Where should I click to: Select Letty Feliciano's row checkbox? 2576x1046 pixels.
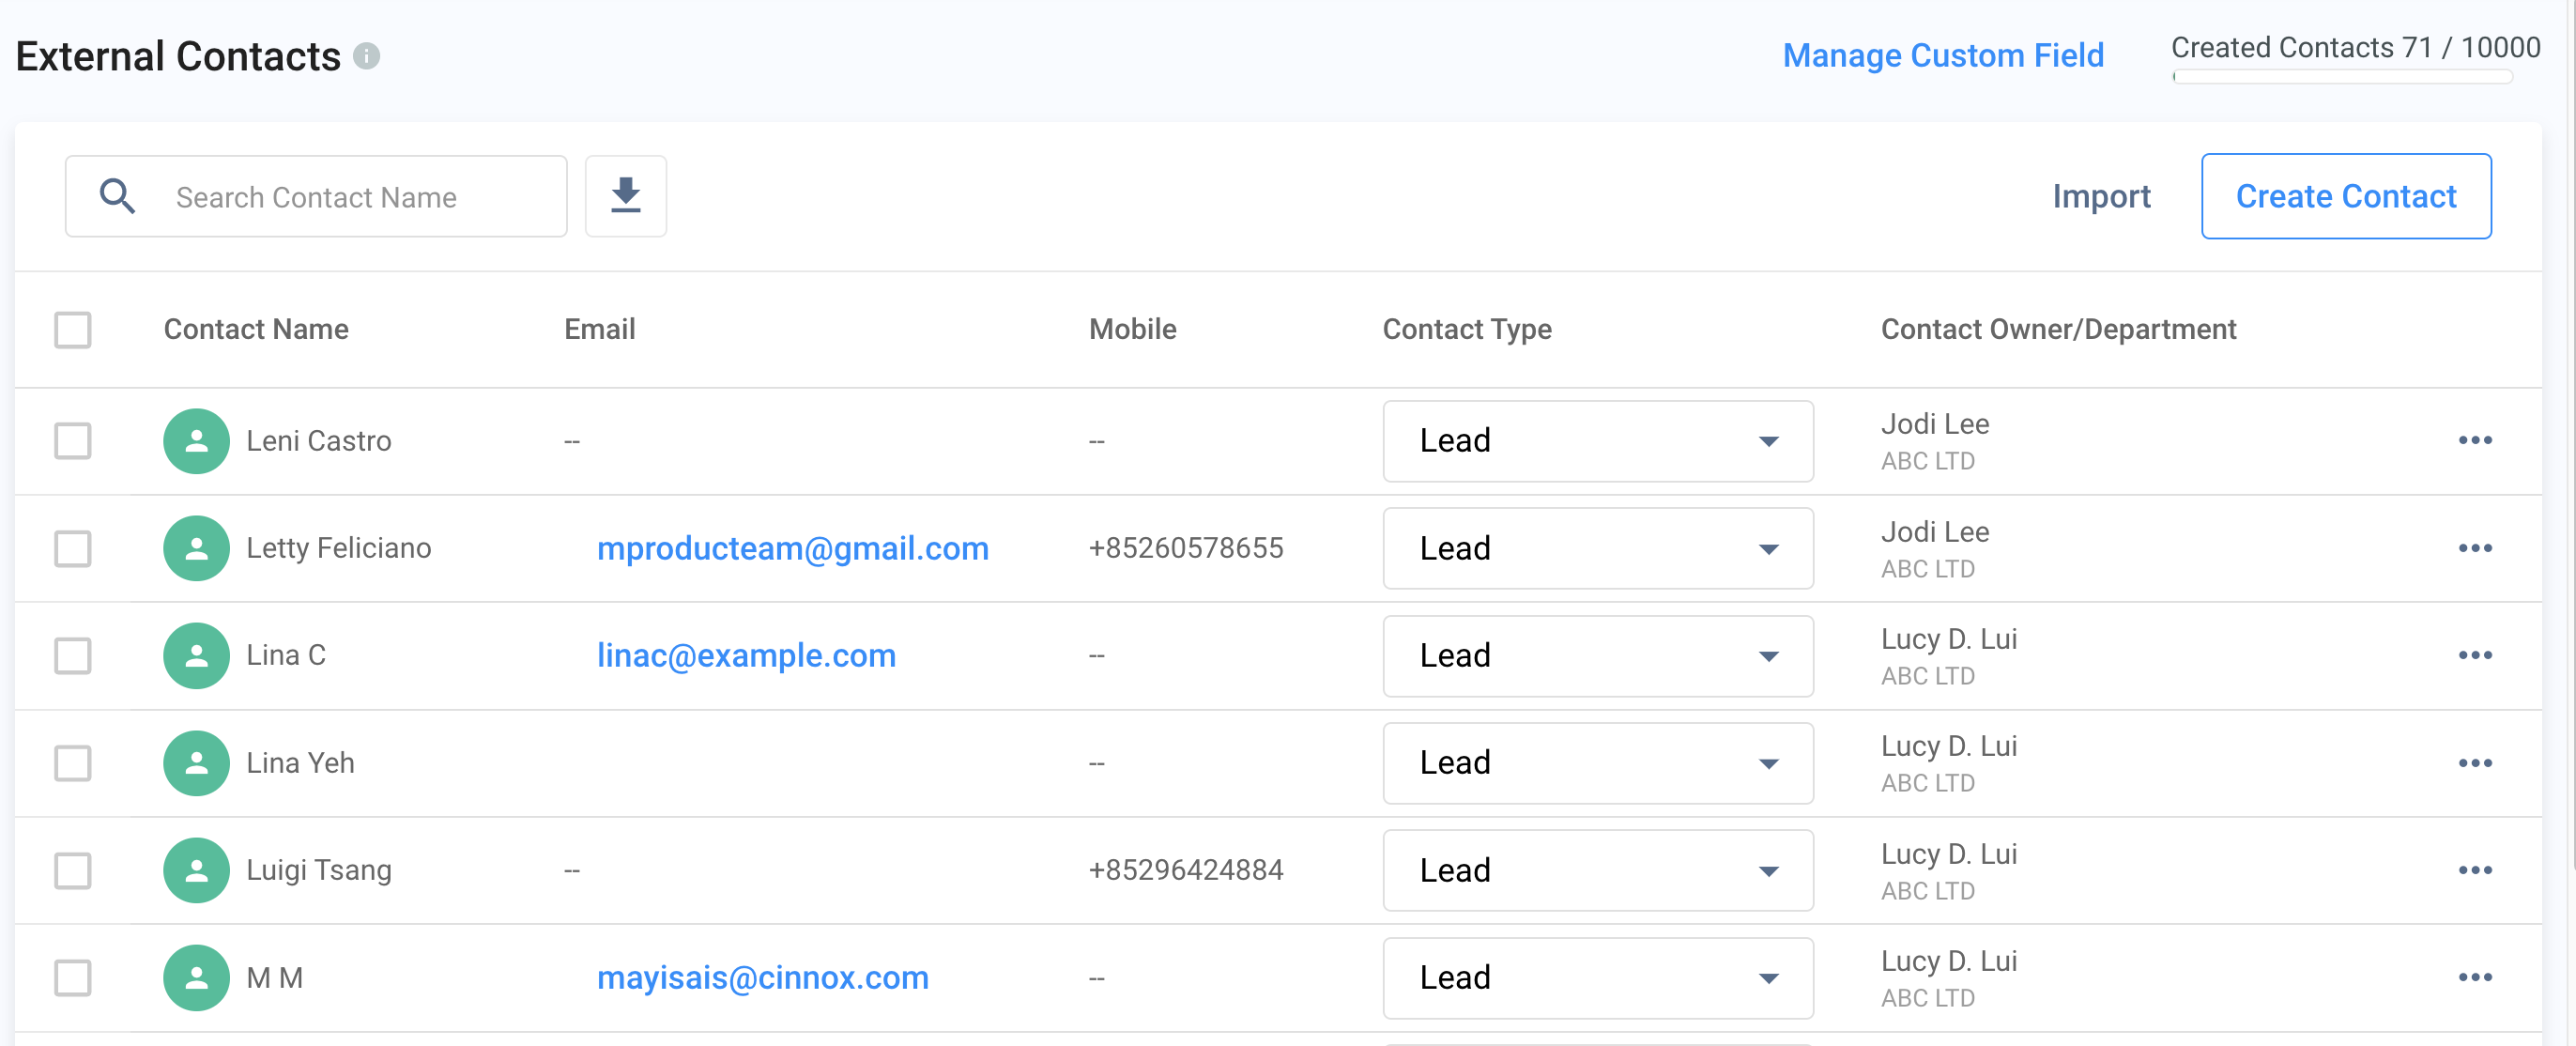72,548
